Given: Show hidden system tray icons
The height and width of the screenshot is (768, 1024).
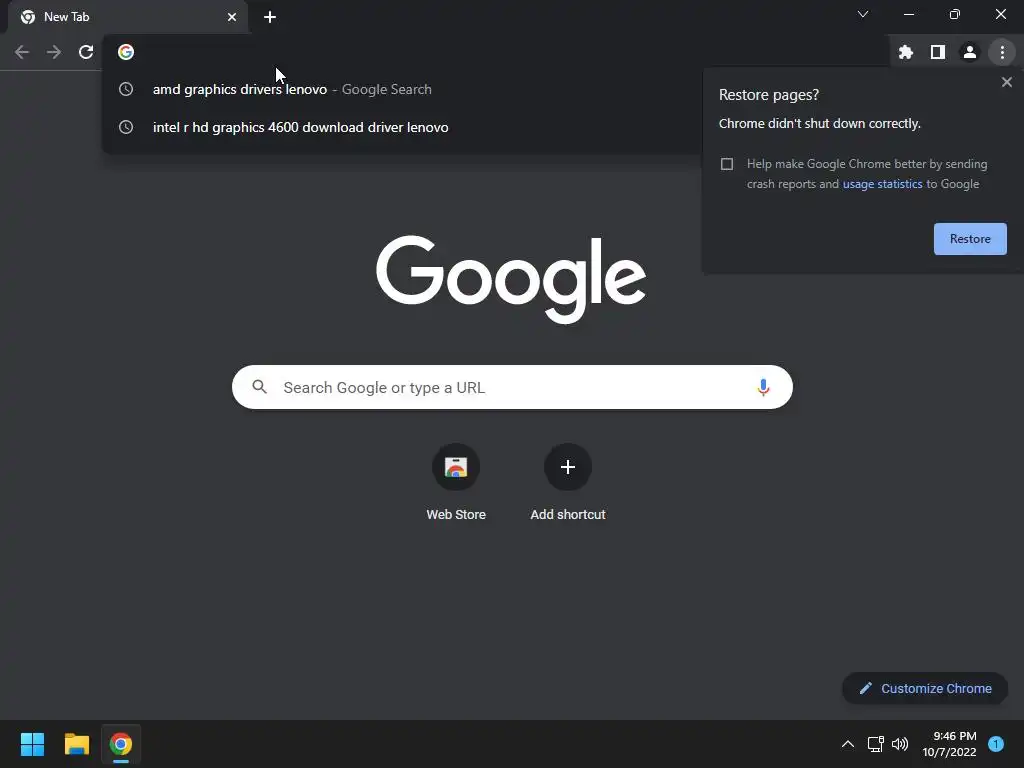Looking at the screenshot, I should tap(848, 744).
